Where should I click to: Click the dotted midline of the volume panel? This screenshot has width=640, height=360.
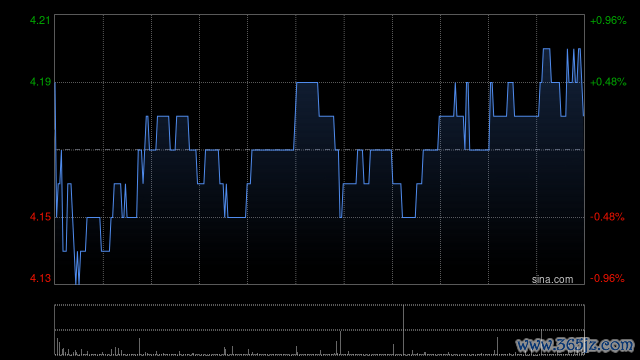[319, 330]
